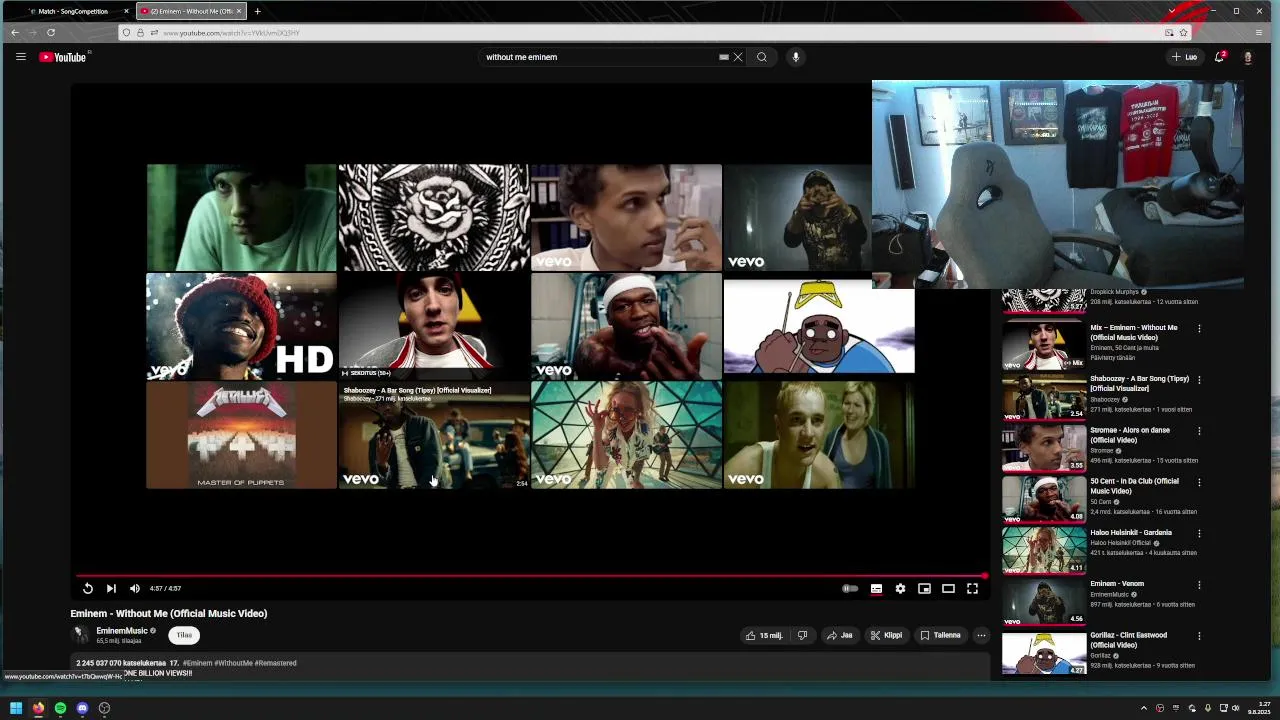The width and height of the screenshot is (1280, 720).
Task: Open sidebar Eminem - Venom title
Action: (x=1117, y=584)
